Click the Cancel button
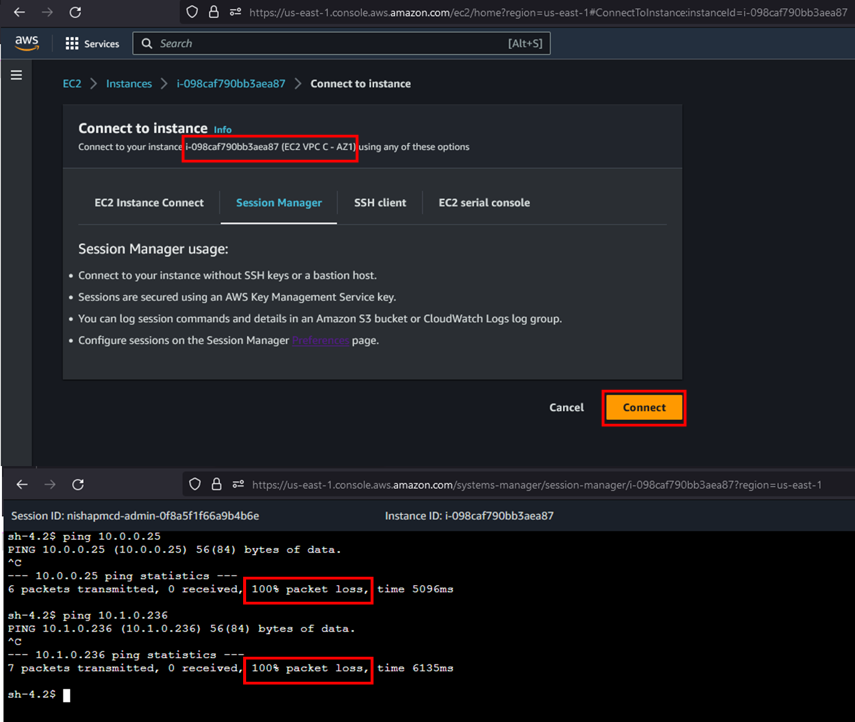The width and height of the screenshot is (855, 722). [x=566, y=408]
